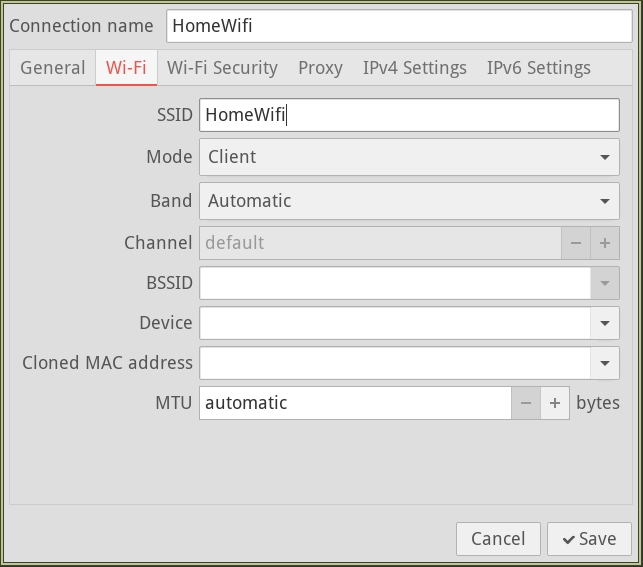Expand the Cloned MAC address dropdown arrow

click(604, 363)
